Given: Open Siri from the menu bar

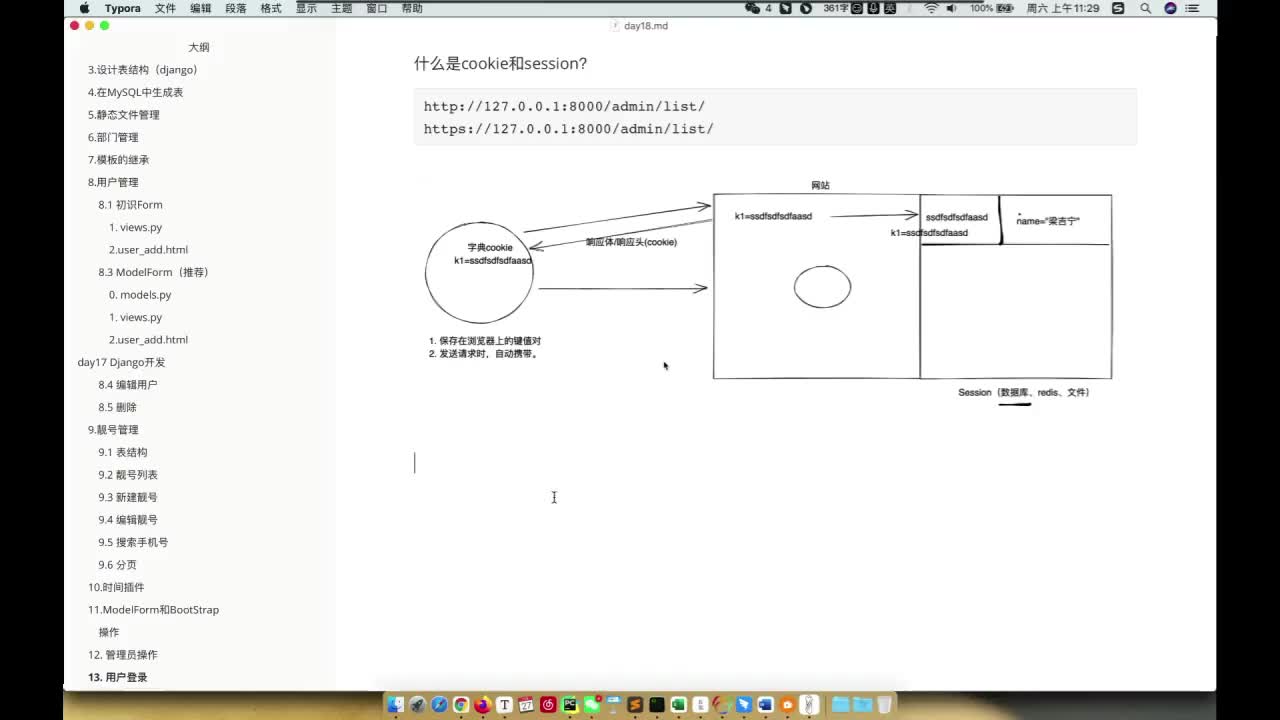Looking at the screenshot, I should click(1170, 8).
